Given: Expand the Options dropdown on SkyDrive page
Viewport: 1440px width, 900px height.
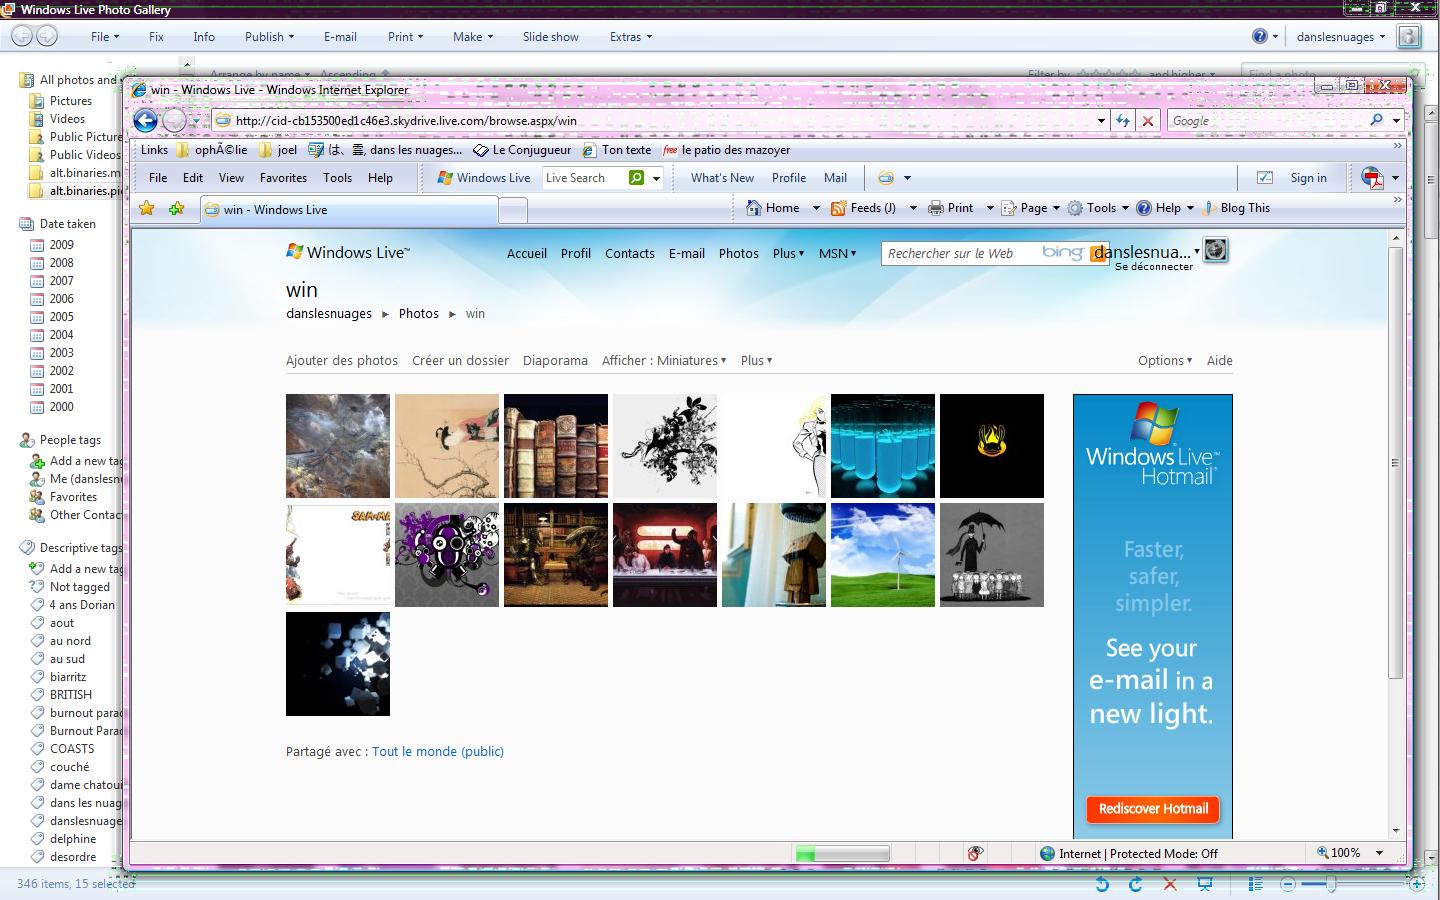Looking at the screenshot, I should tap(1165, 361).
